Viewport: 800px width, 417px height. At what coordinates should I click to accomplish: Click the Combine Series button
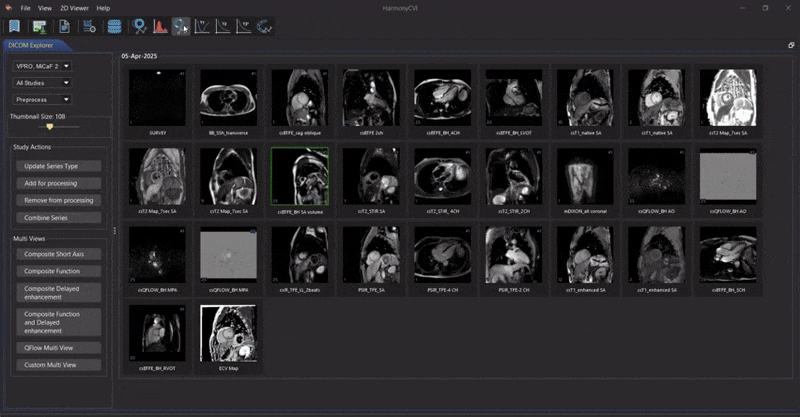pos(59,218)
